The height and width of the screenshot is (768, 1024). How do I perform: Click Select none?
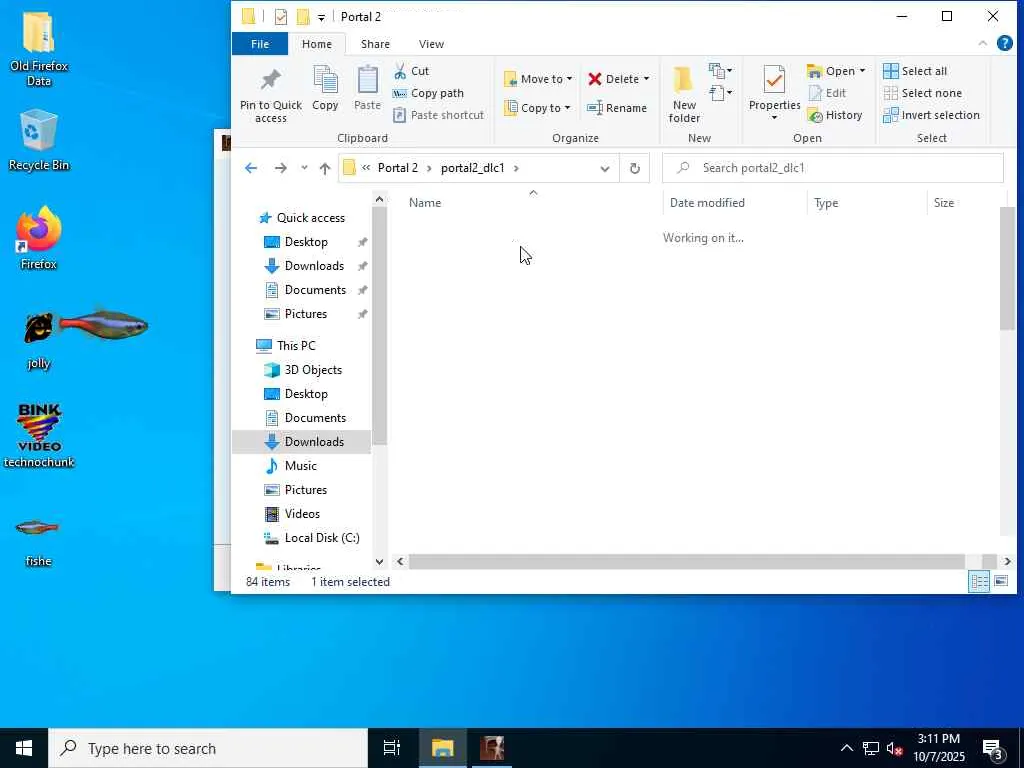[922, 93]
